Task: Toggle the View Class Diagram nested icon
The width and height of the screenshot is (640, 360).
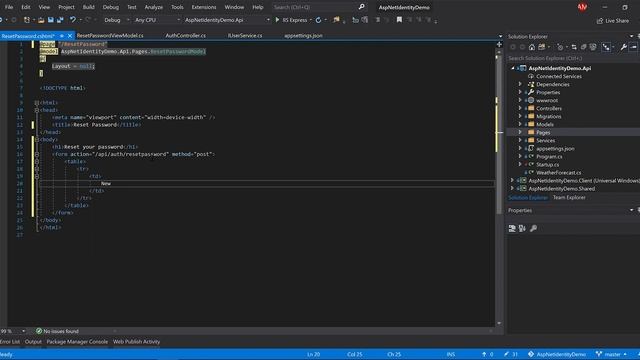Action: pyautogui.click(x=606, y=47)
